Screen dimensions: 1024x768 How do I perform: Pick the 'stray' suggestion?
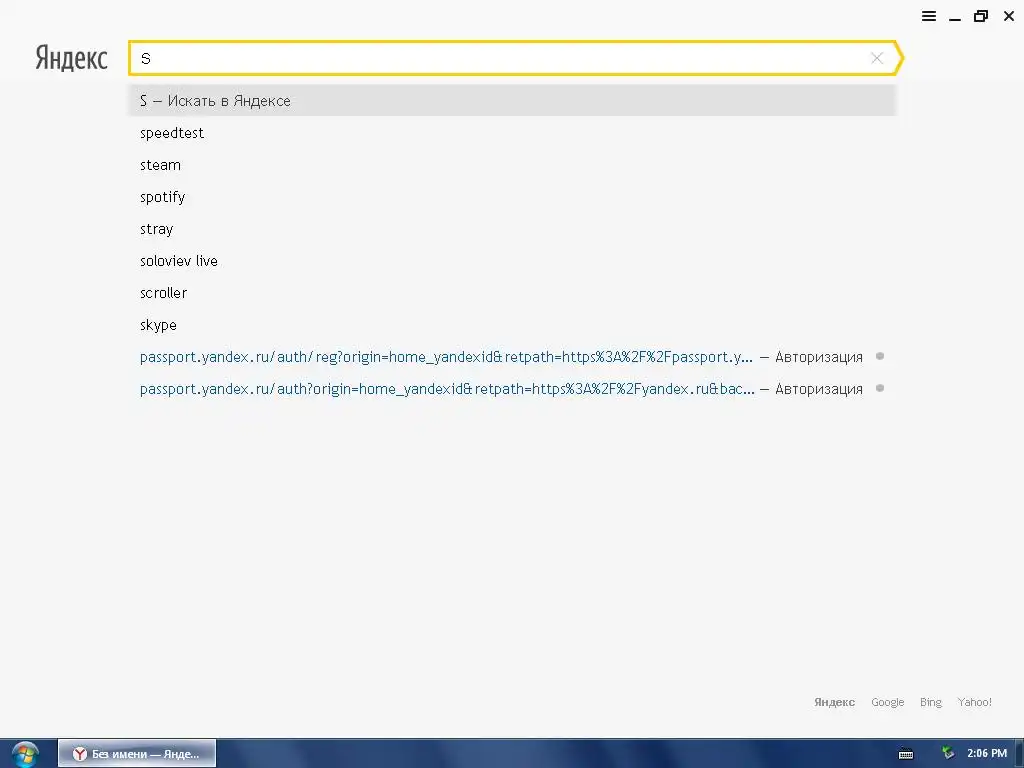point(156,229)
